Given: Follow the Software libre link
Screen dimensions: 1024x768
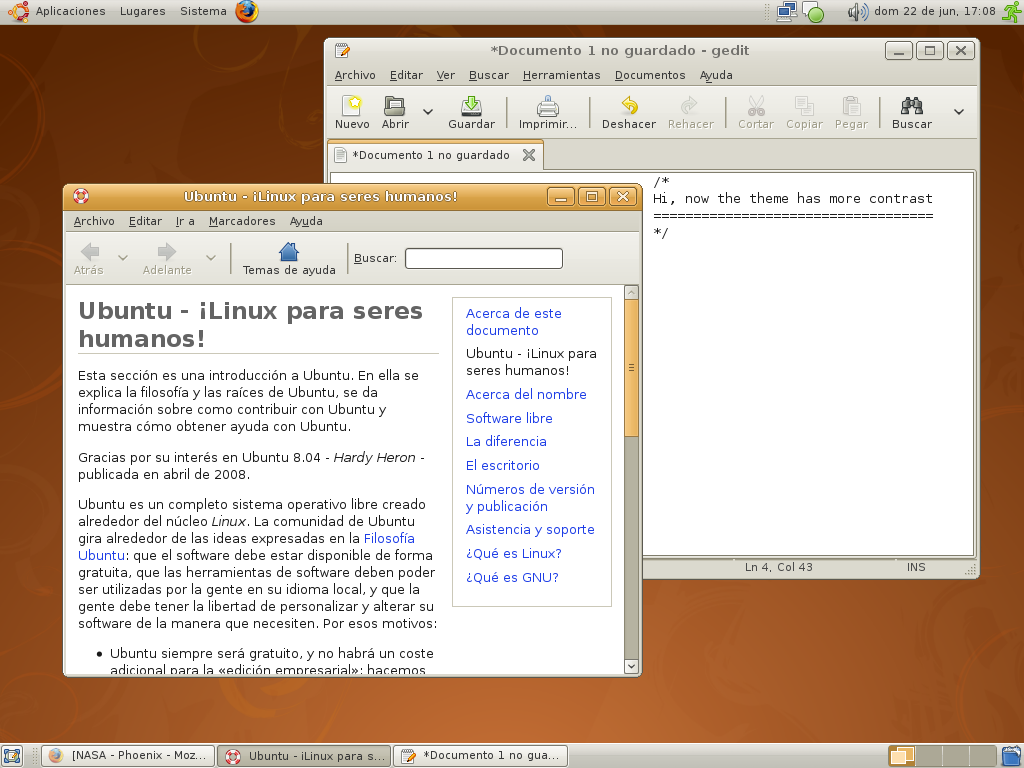Looking at the screenshot, I should click(509, 418).
